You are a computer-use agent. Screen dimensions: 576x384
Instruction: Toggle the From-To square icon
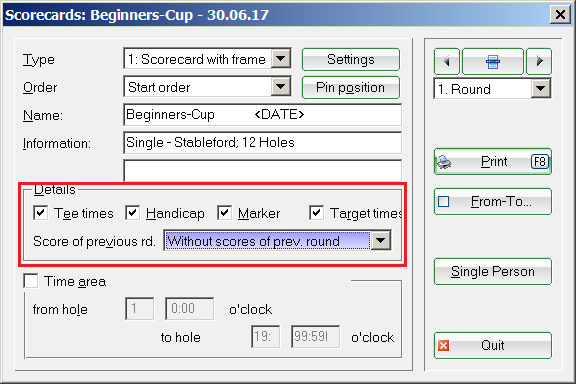443,201
